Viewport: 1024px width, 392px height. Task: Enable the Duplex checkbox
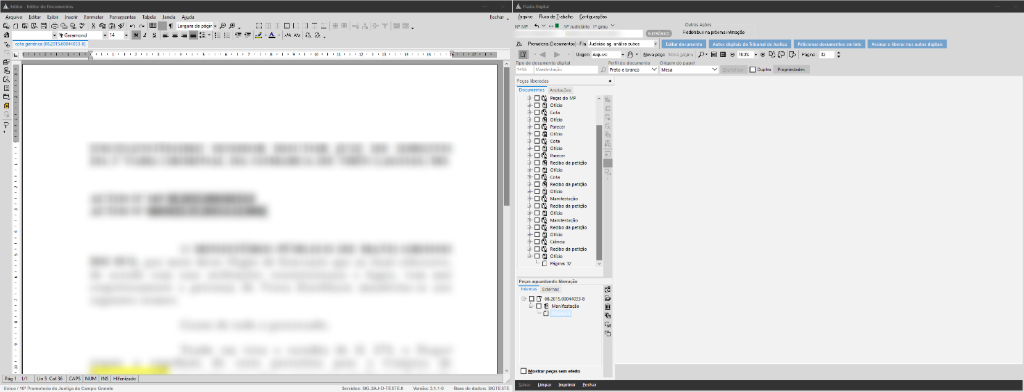point(752,69)
